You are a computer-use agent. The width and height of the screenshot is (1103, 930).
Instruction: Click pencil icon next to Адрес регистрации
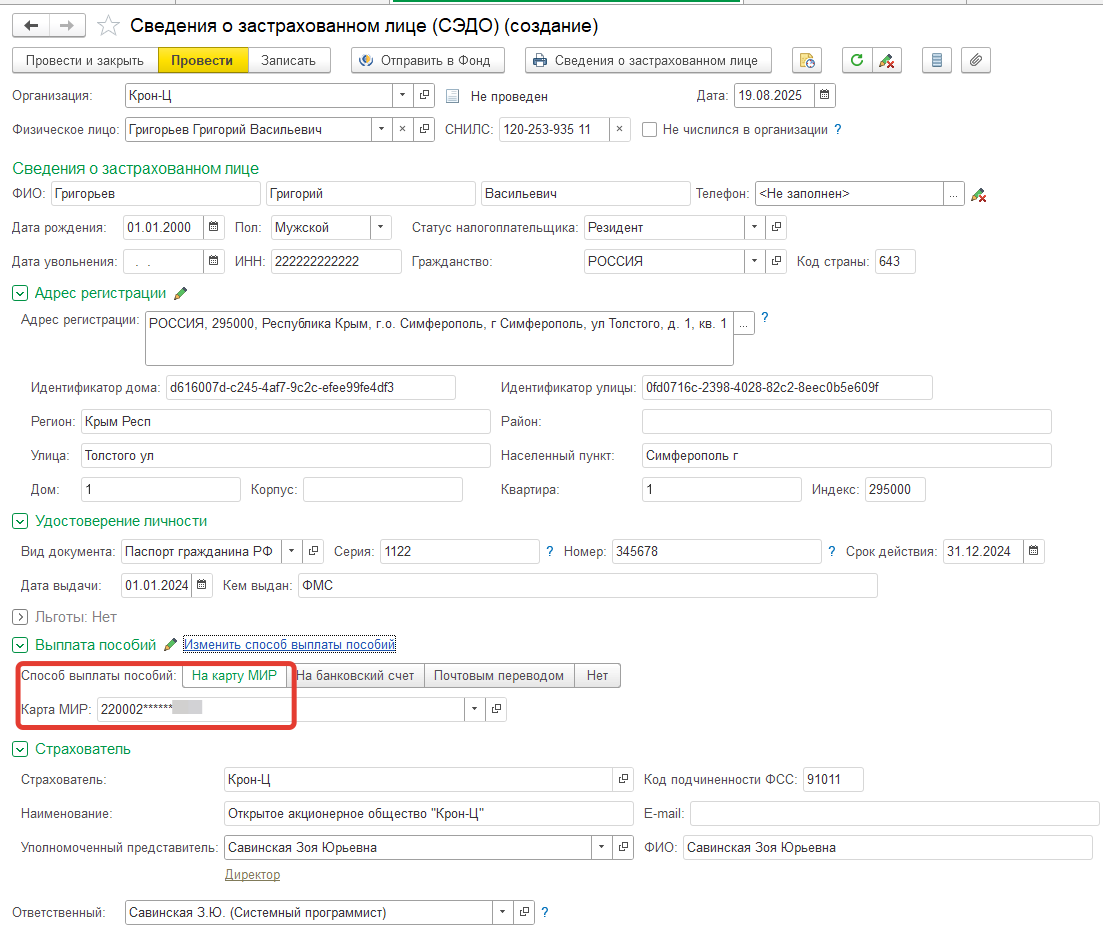tap(181, 293)
